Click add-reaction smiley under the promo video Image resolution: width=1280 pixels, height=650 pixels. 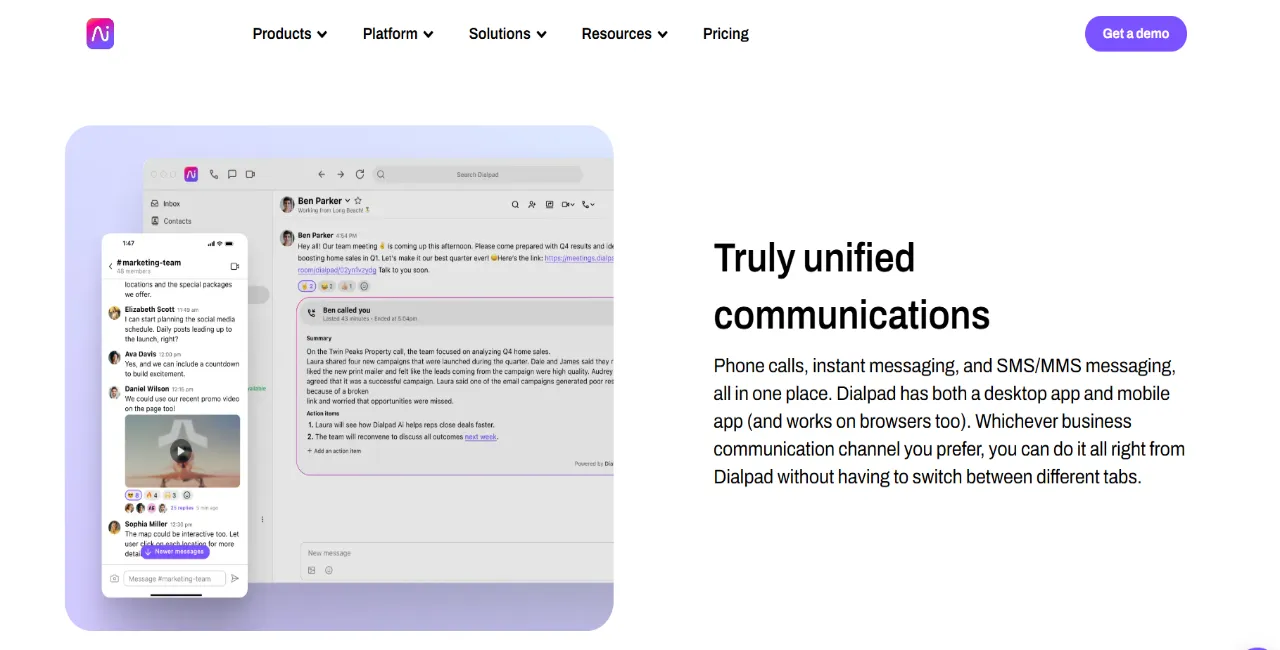point(187,495)
